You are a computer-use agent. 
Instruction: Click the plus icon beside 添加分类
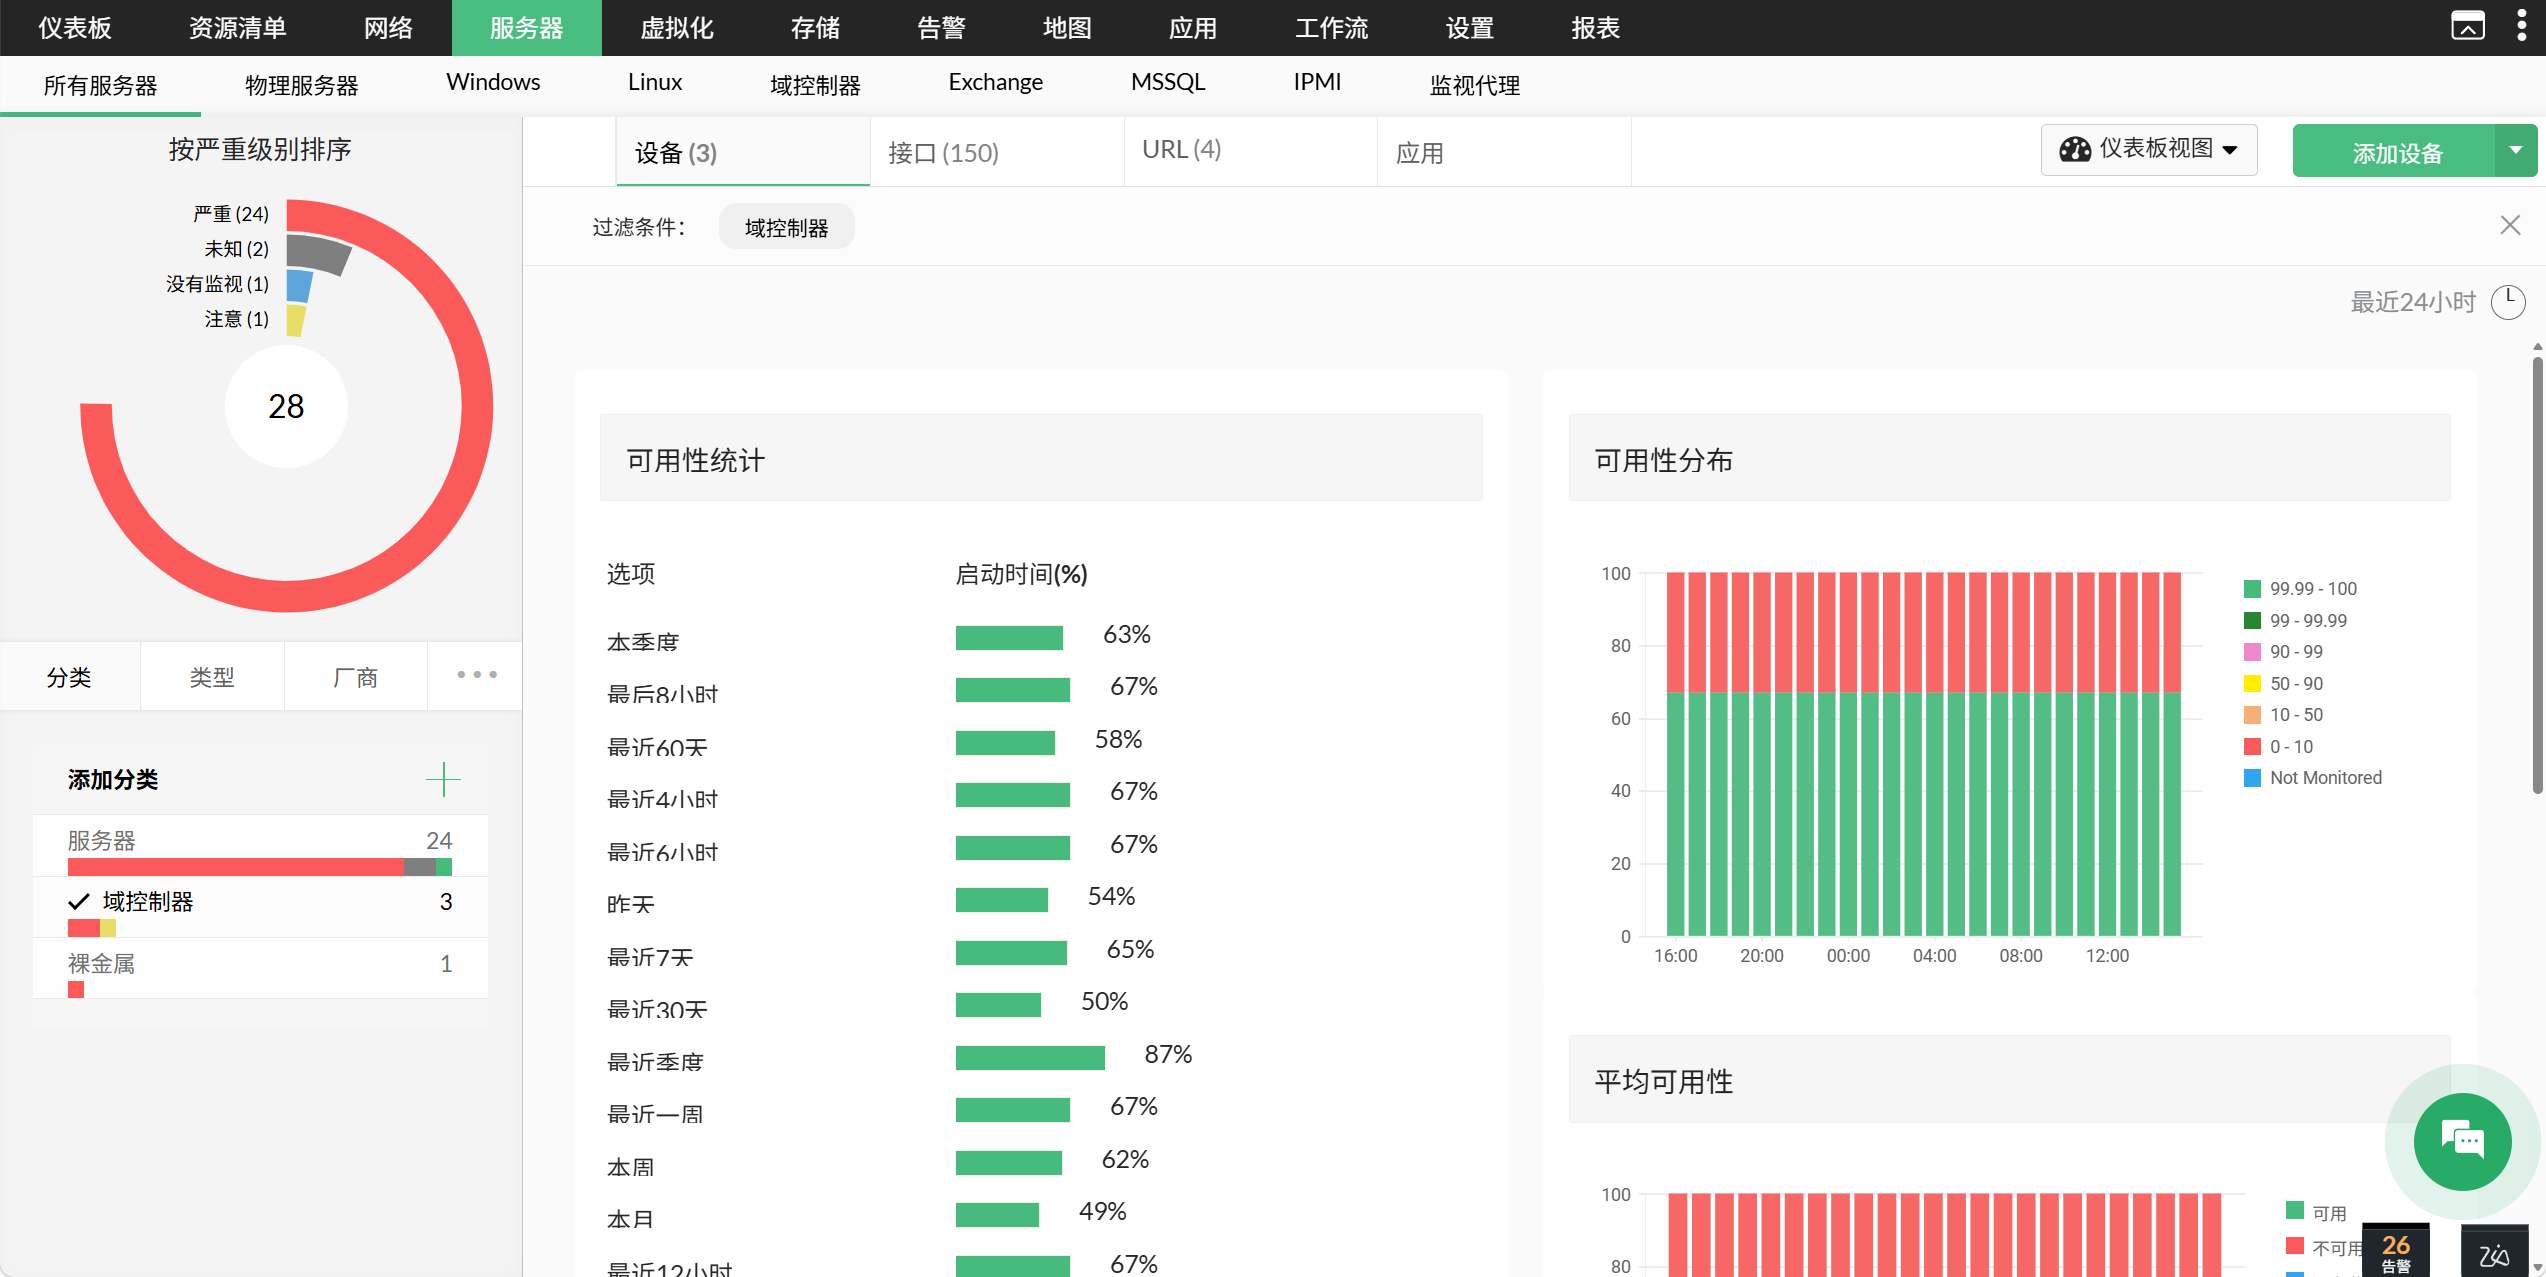click(x=442, y=779)
